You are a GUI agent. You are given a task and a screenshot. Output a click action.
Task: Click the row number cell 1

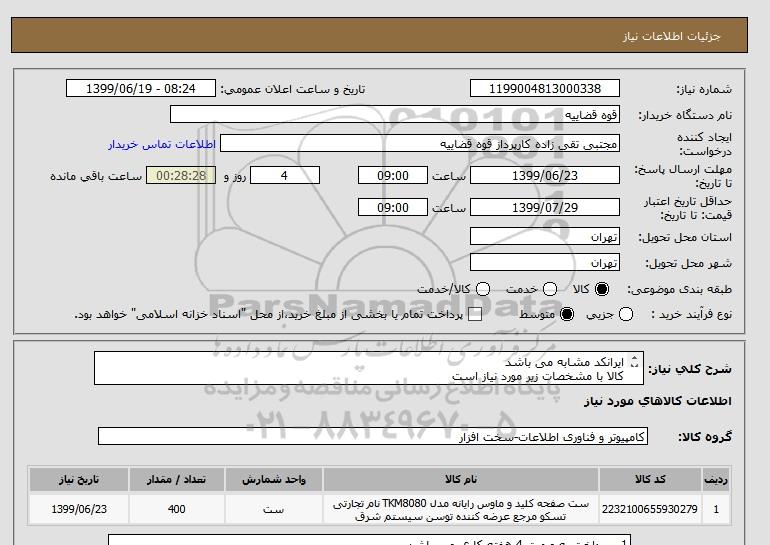[716, 510]
